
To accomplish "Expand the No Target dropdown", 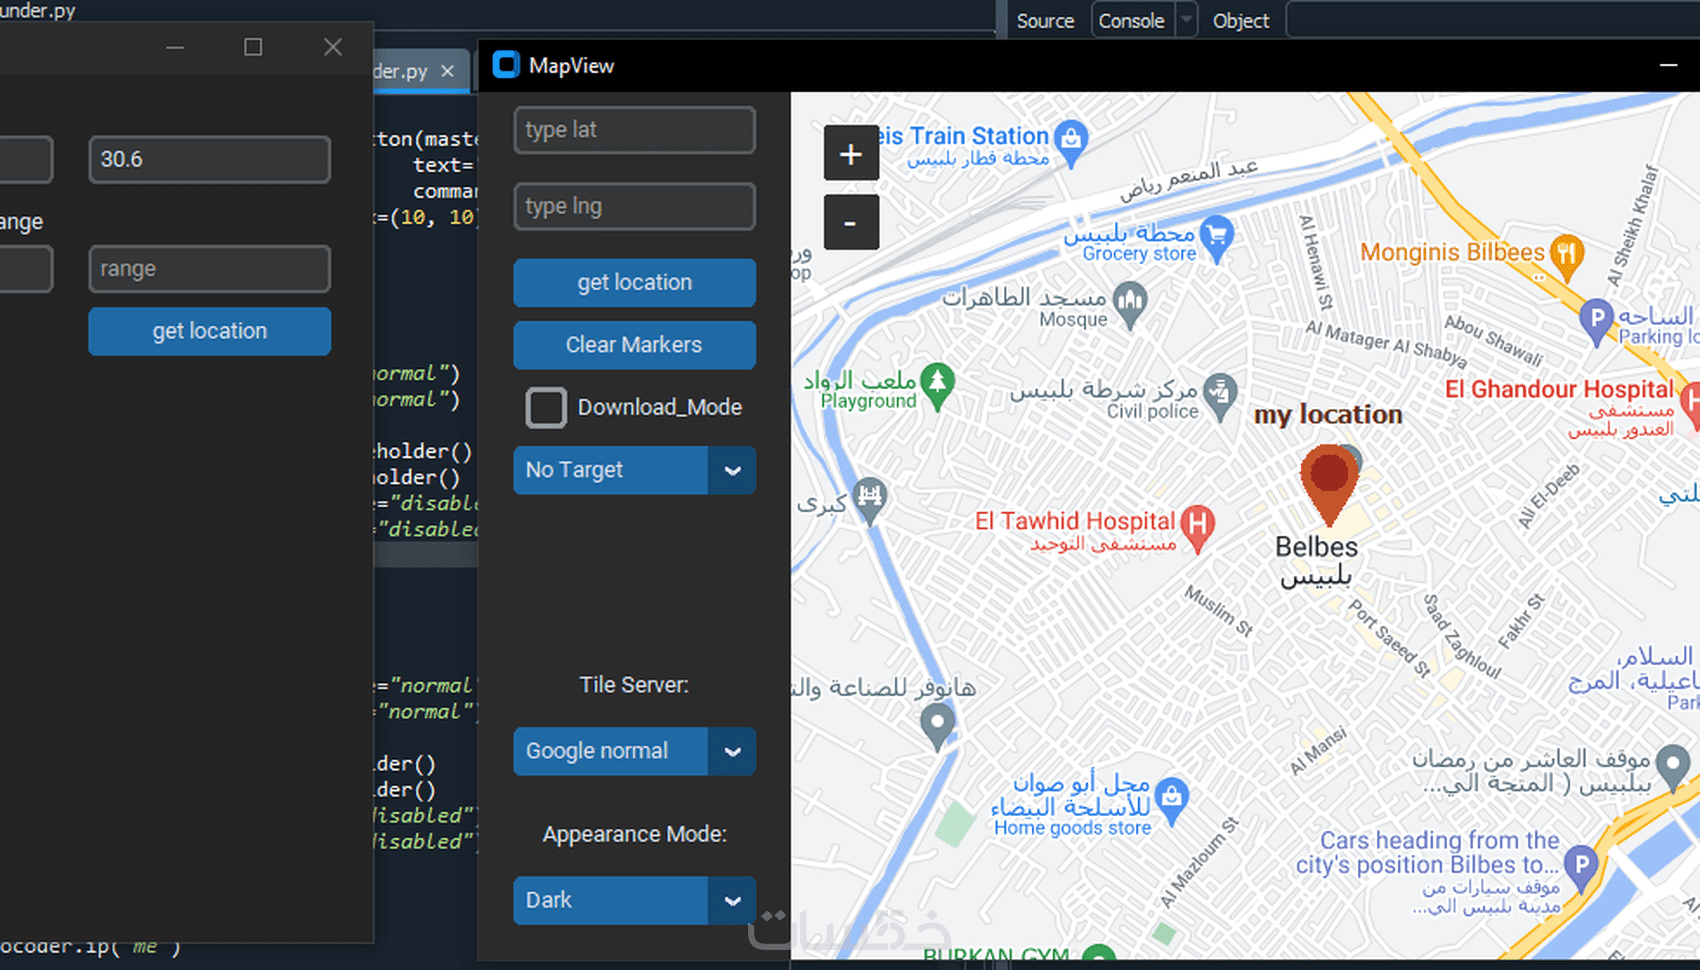I will click(635, 470).
